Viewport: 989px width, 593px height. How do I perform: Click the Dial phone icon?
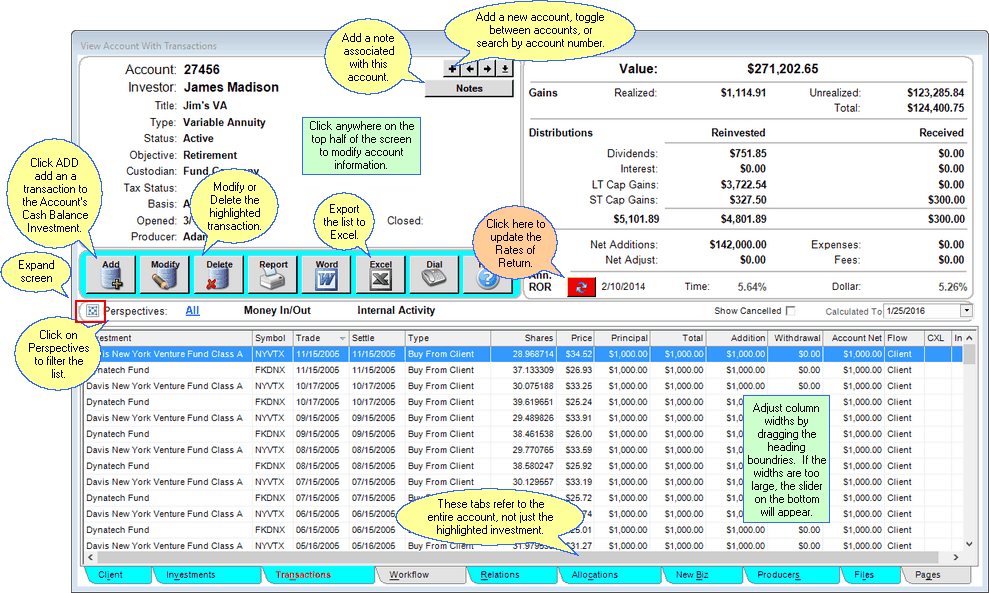point(434,273)
